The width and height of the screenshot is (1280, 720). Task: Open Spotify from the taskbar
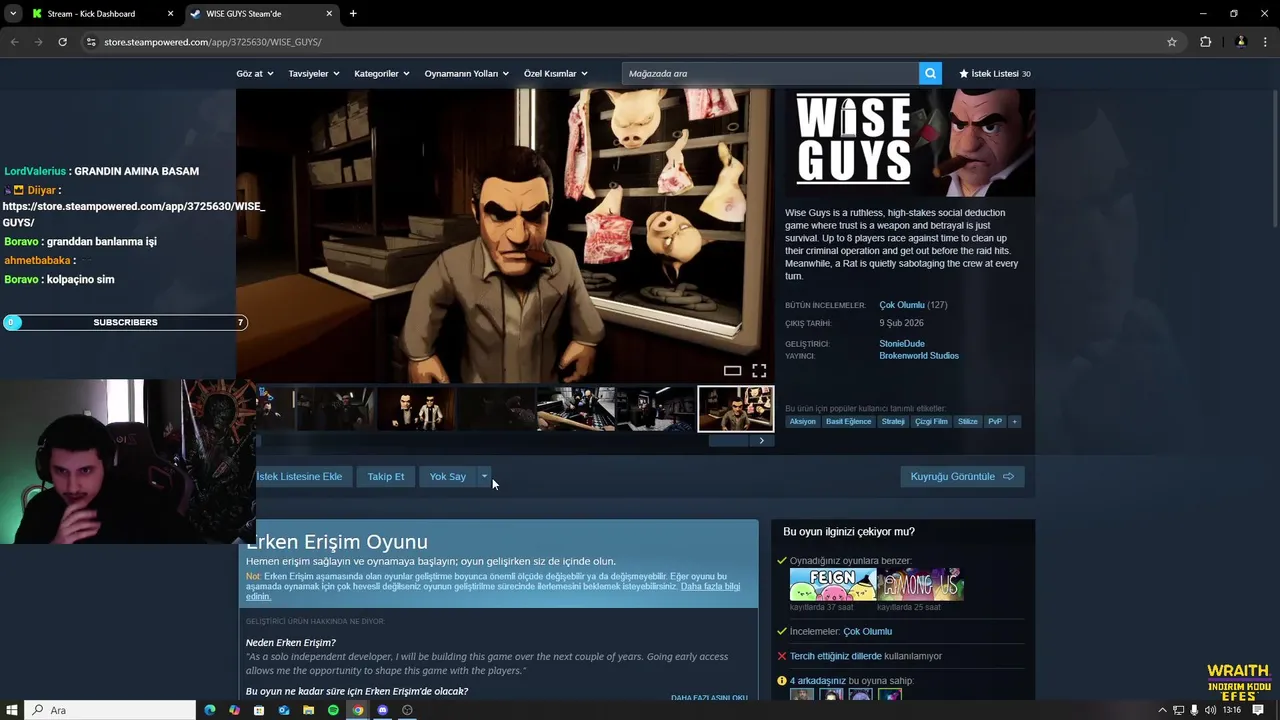pyautogui.click(x=333, y=710)
